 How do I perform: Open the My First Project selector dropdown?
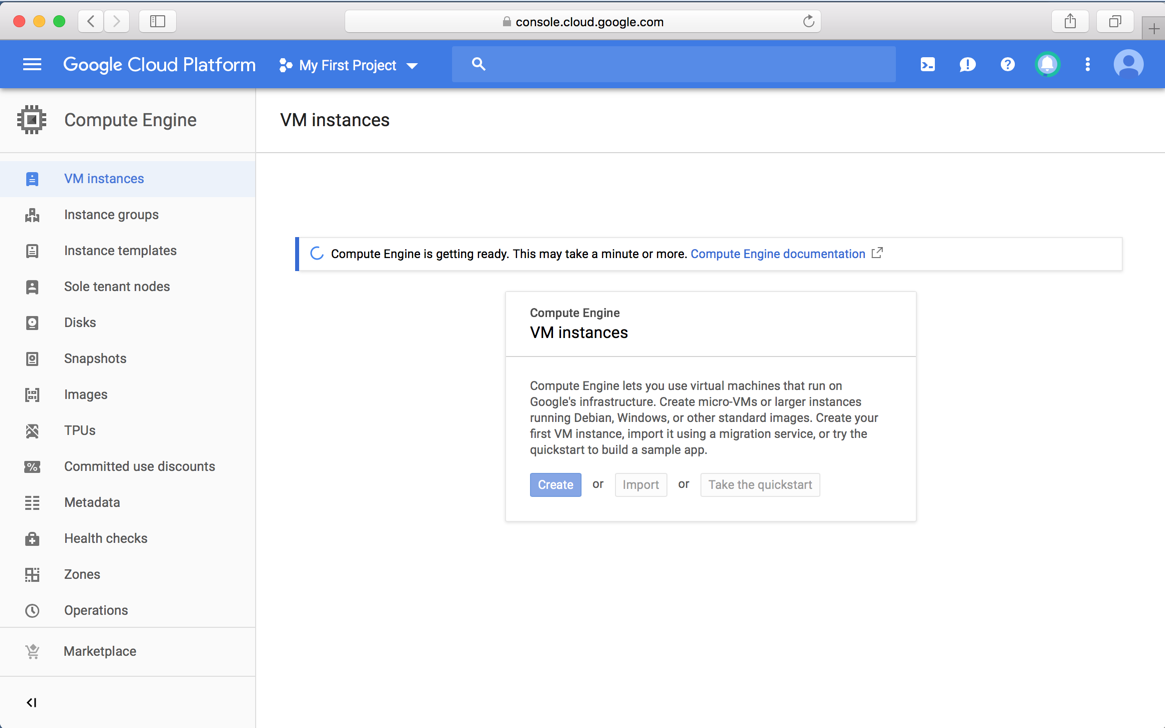tap(348, 65)
